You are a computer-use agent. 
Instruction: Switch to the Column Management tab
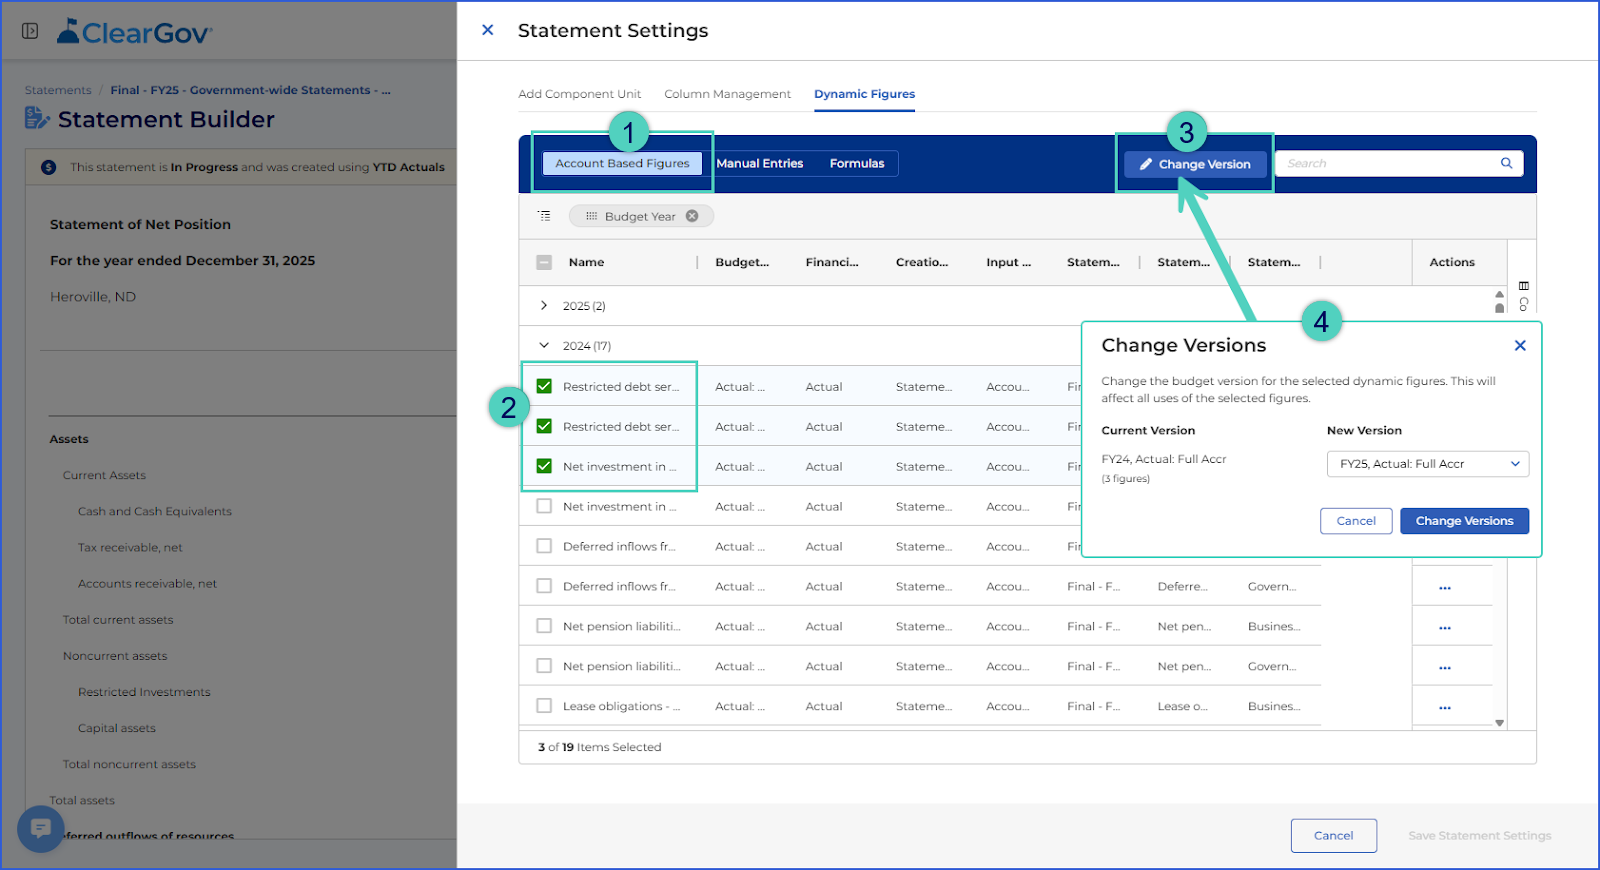[x=727, y=94]
